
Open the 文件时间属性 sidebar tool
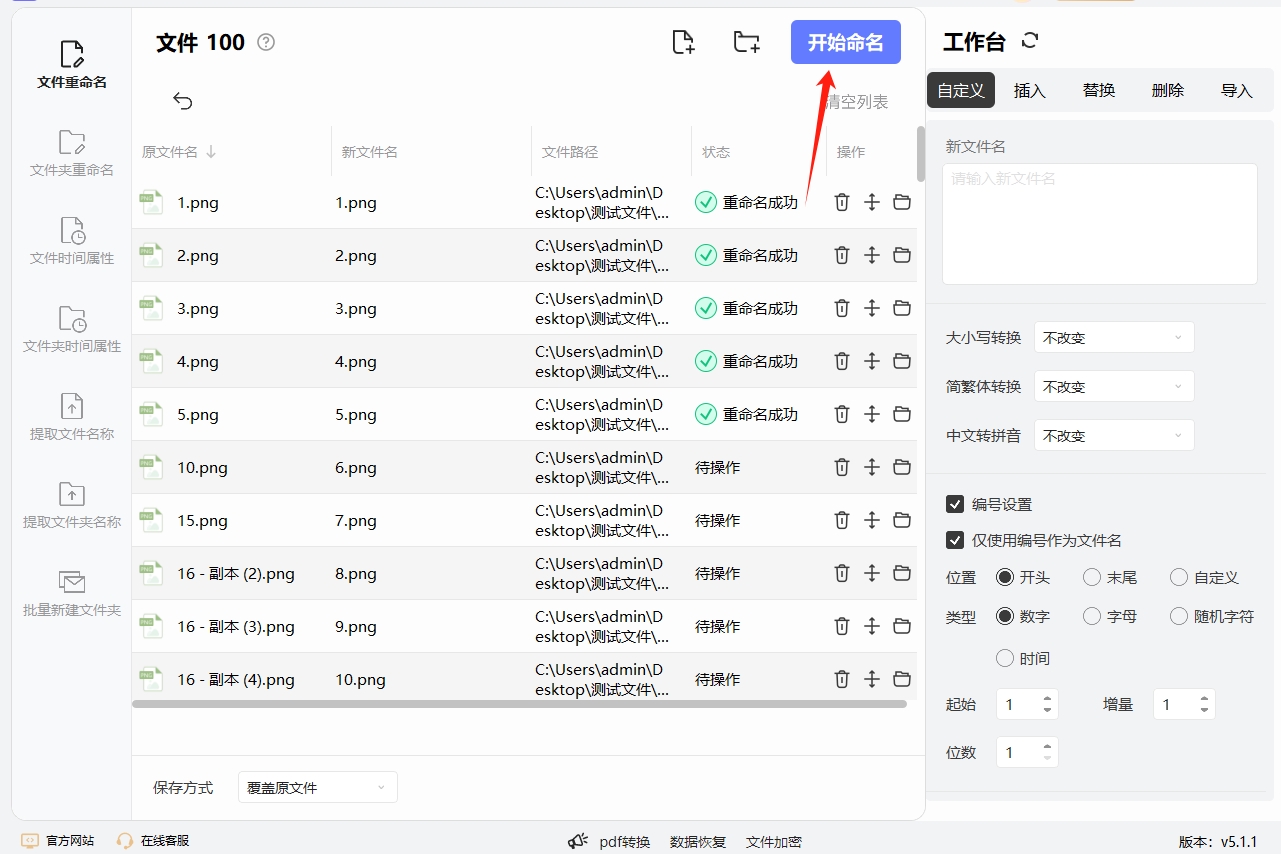pos(72,242)
